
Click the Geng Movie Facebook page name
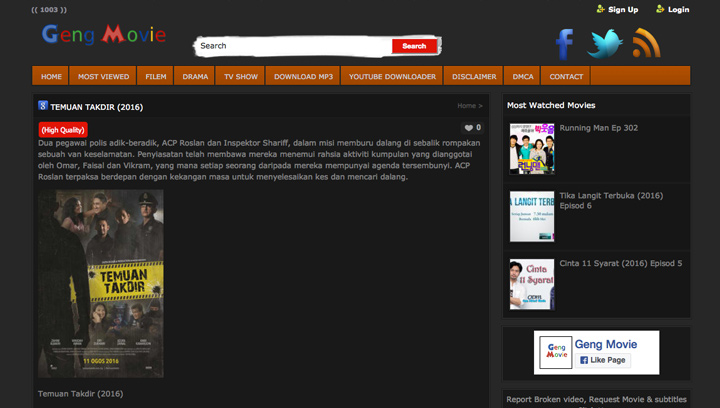(x=606, y=344)
